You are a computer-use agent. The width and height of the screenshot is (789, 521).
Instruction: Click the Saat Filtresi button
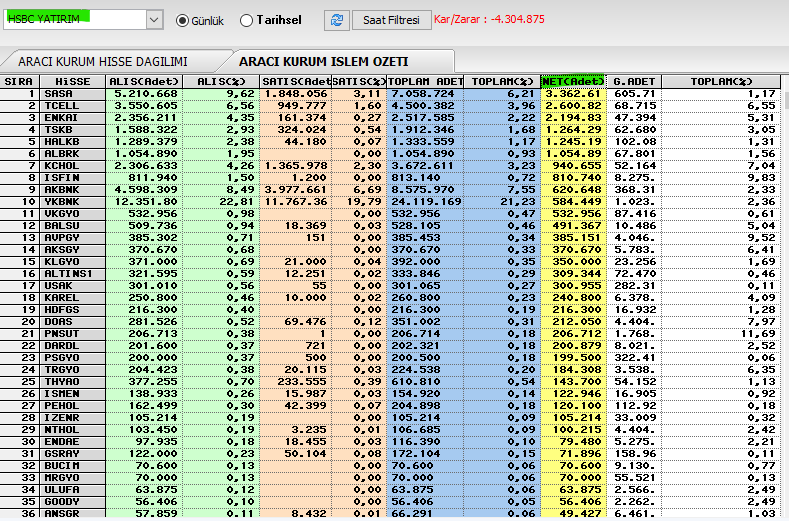(x=391, y=20)
